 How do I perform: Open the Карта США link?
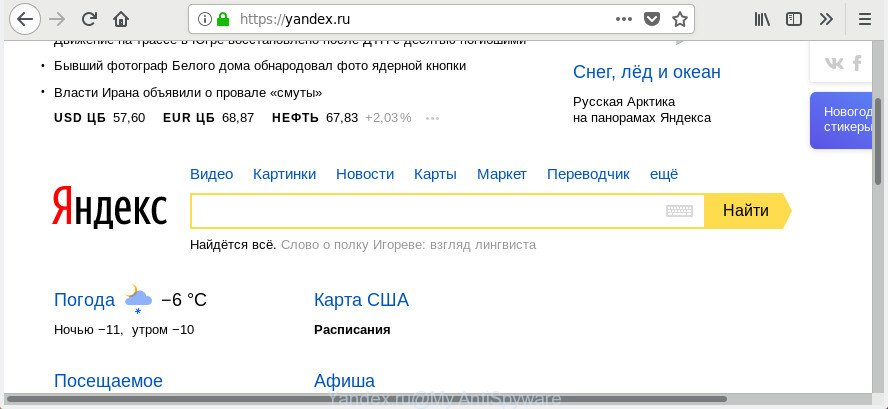pyautogui.click(x=361, y=300)
